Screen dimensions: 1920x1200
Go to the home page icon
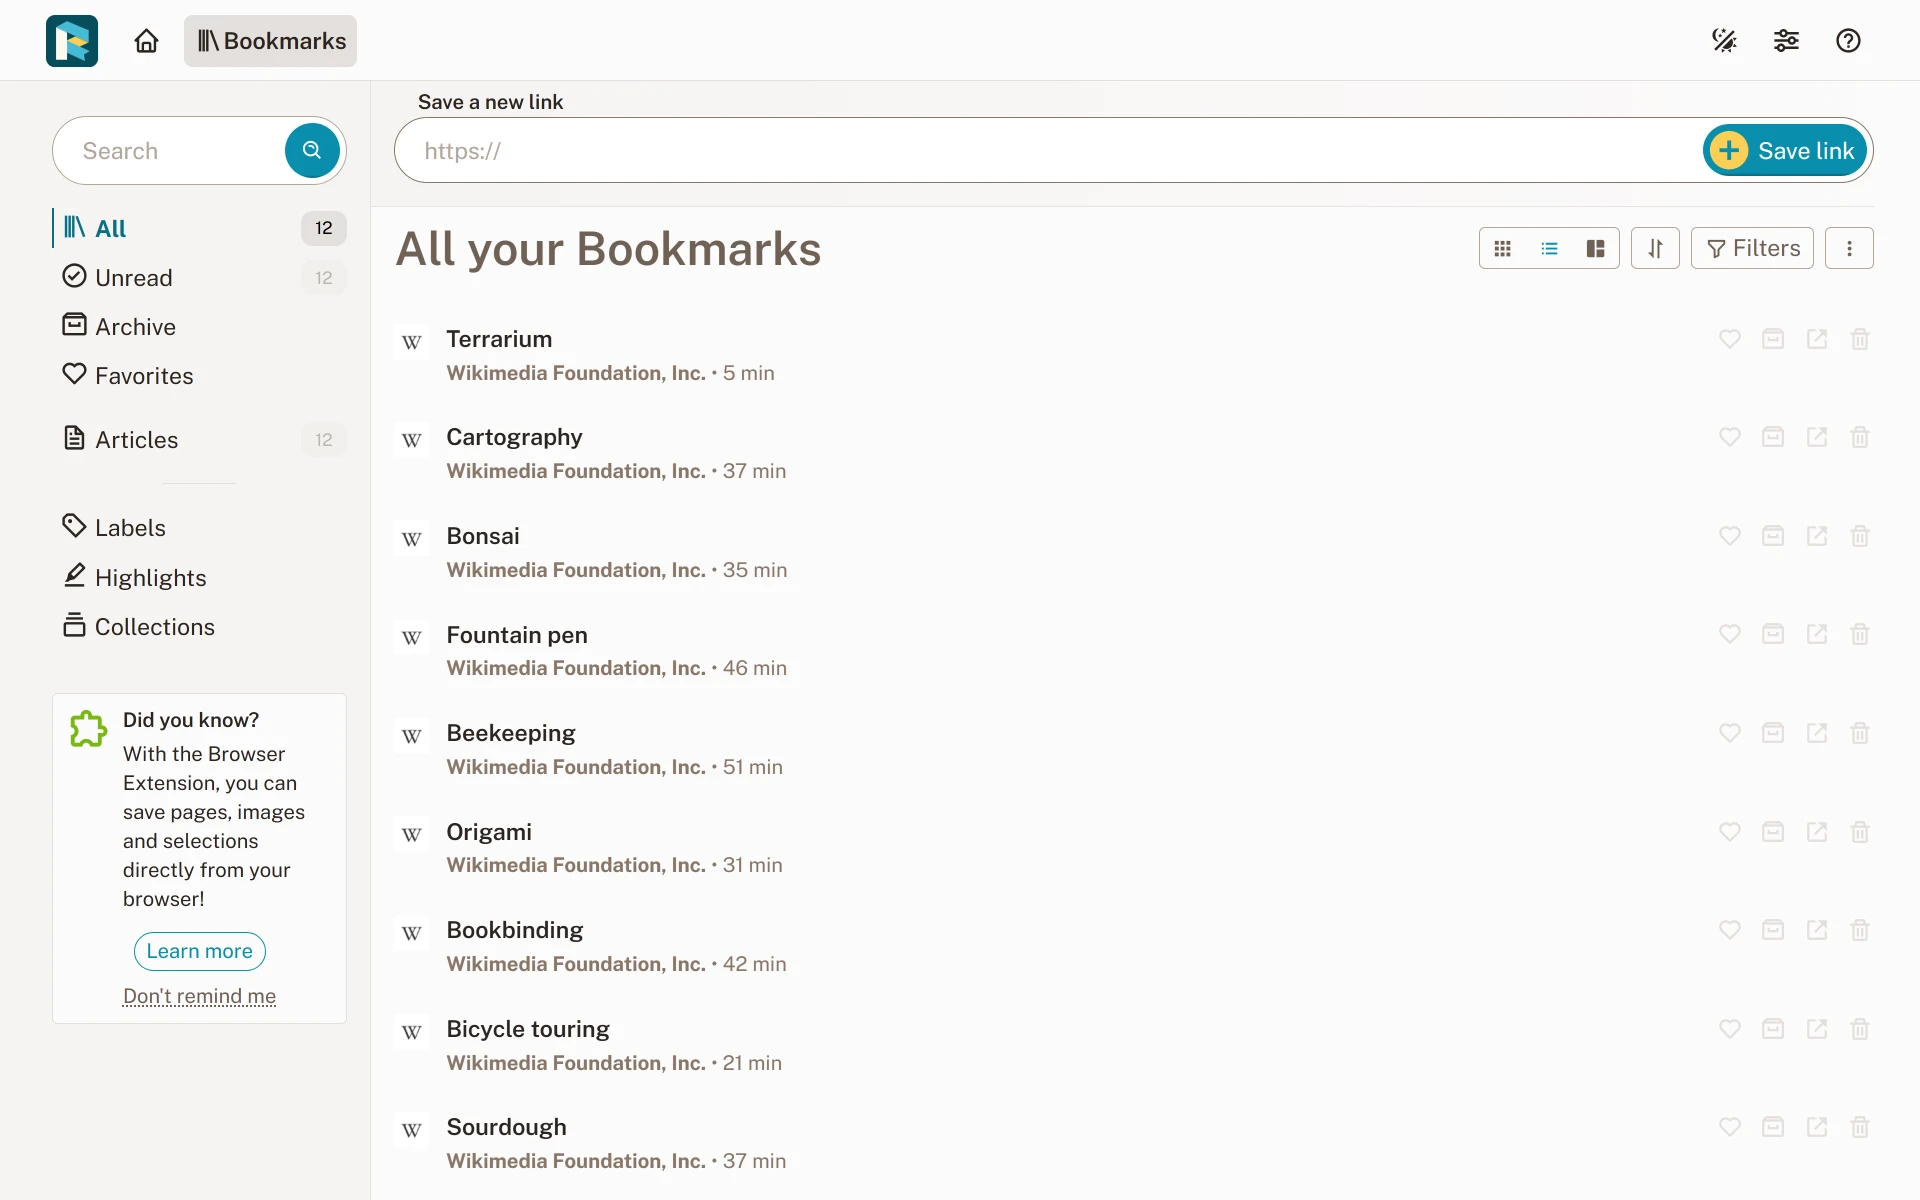147,41
